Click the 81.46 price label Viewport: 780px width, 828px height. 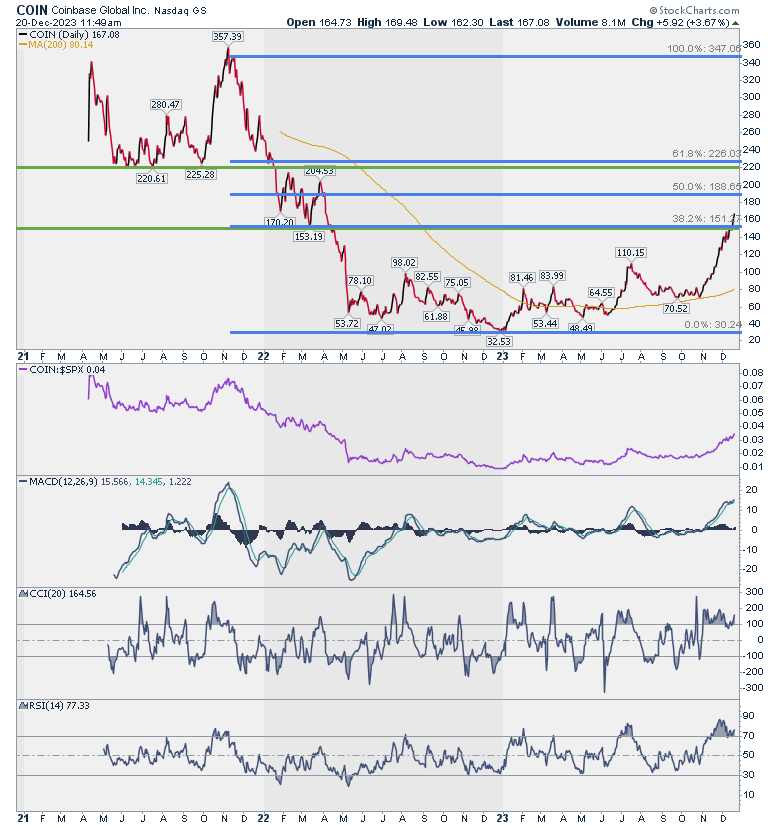[522, 278]
